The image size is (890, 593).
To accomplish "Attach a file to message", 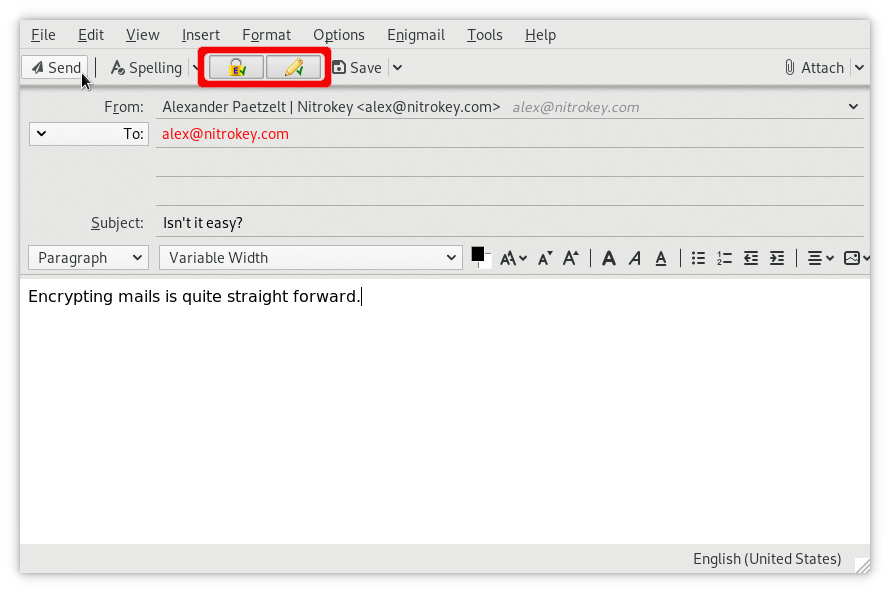I will [x=814, y=68].
